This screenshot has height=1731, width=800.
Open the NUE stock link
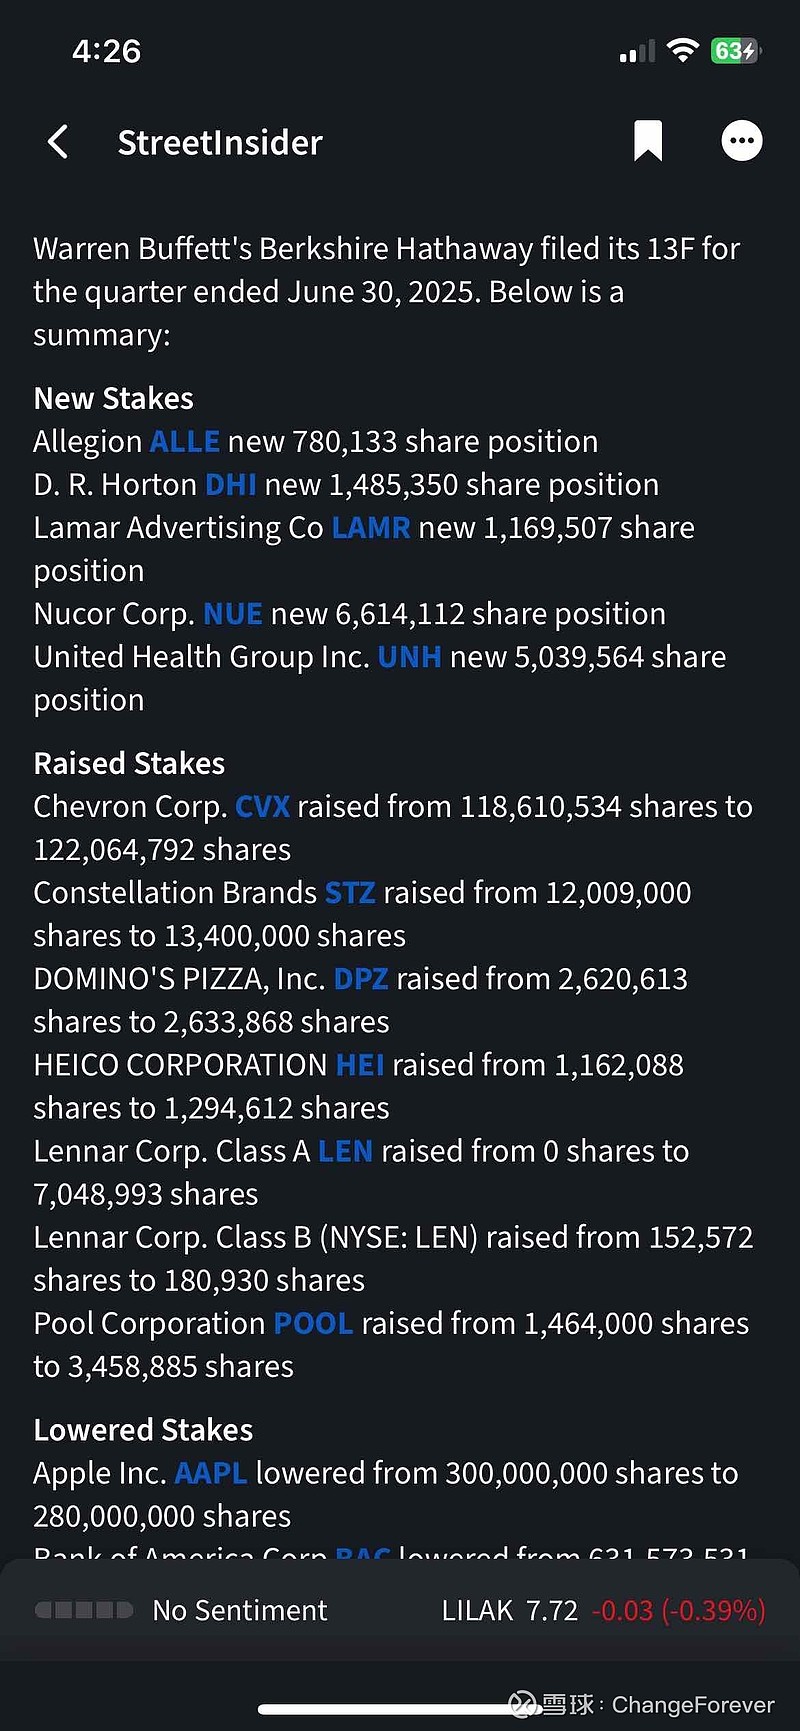coord(232,613)
